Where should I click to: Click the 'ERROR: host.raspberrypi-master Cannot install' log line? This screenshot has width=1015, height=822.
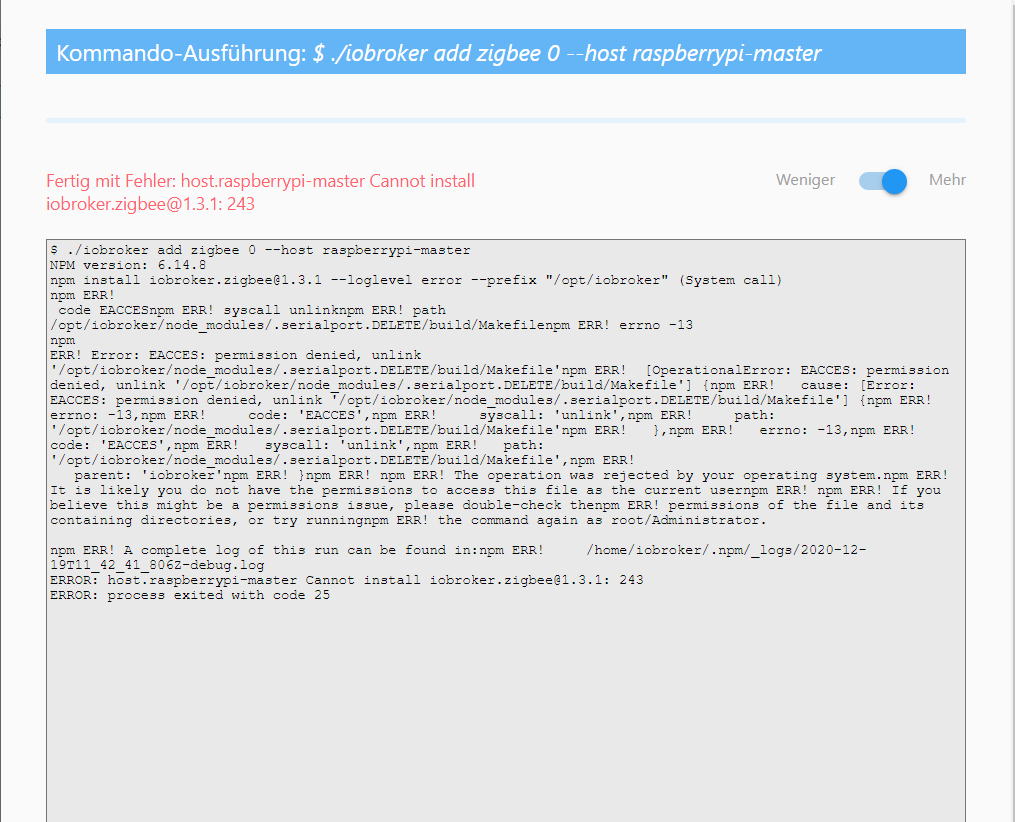(347, 580)
